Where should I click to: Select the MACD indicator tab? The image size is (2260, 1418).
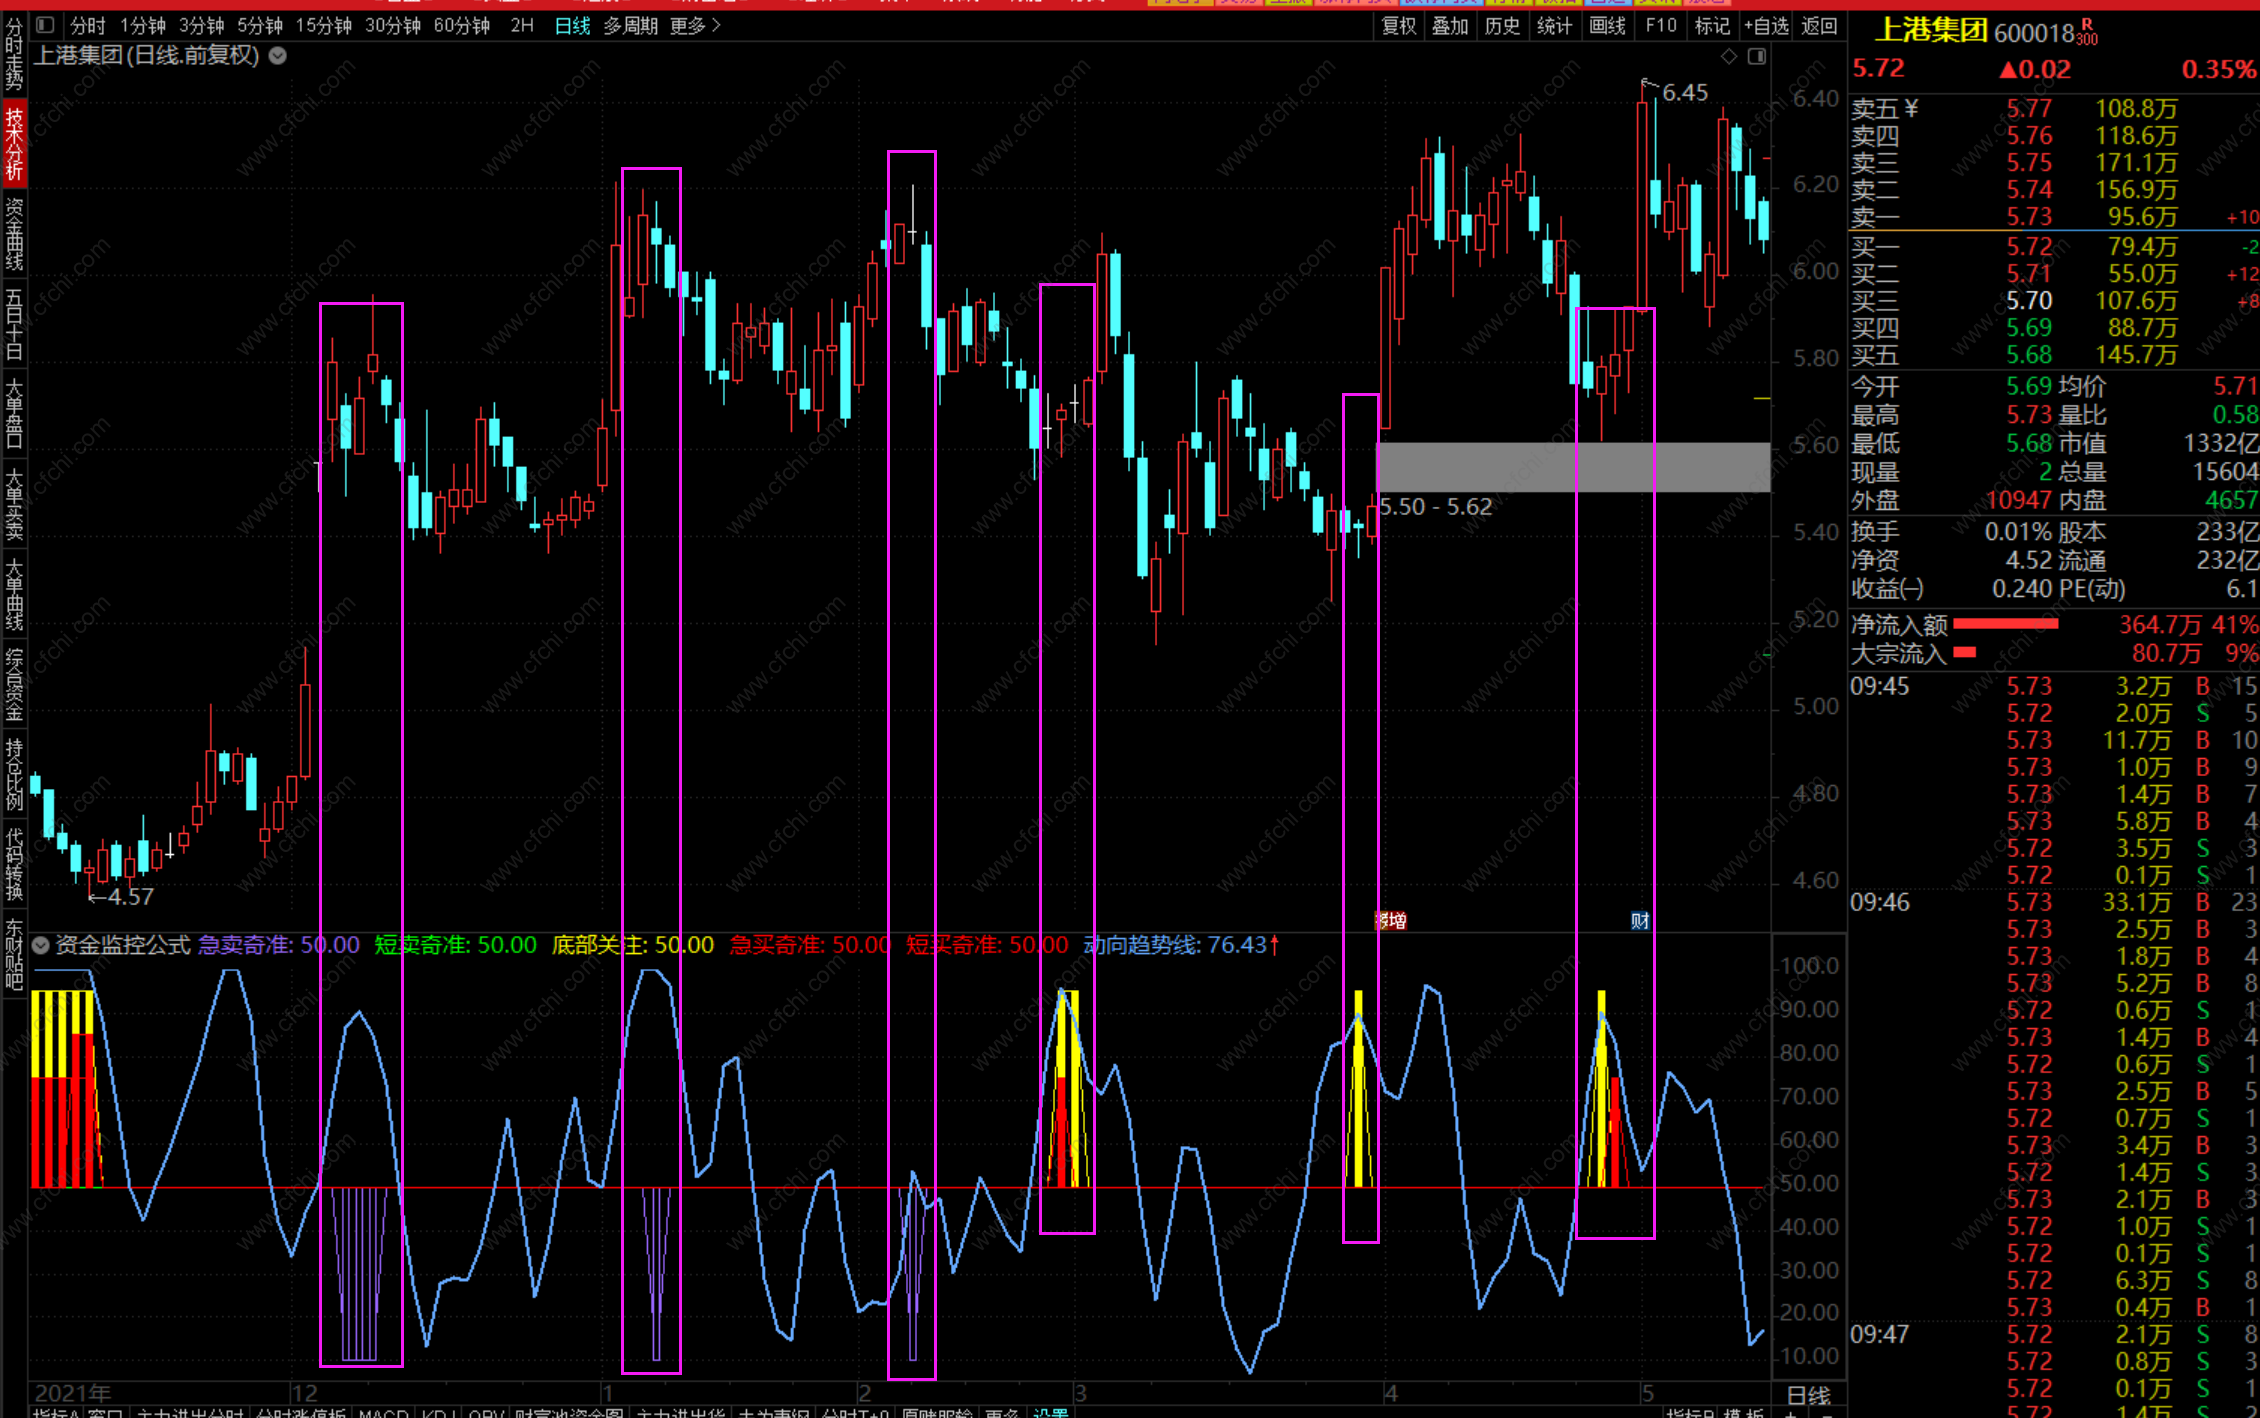[x=383, y=1411]
